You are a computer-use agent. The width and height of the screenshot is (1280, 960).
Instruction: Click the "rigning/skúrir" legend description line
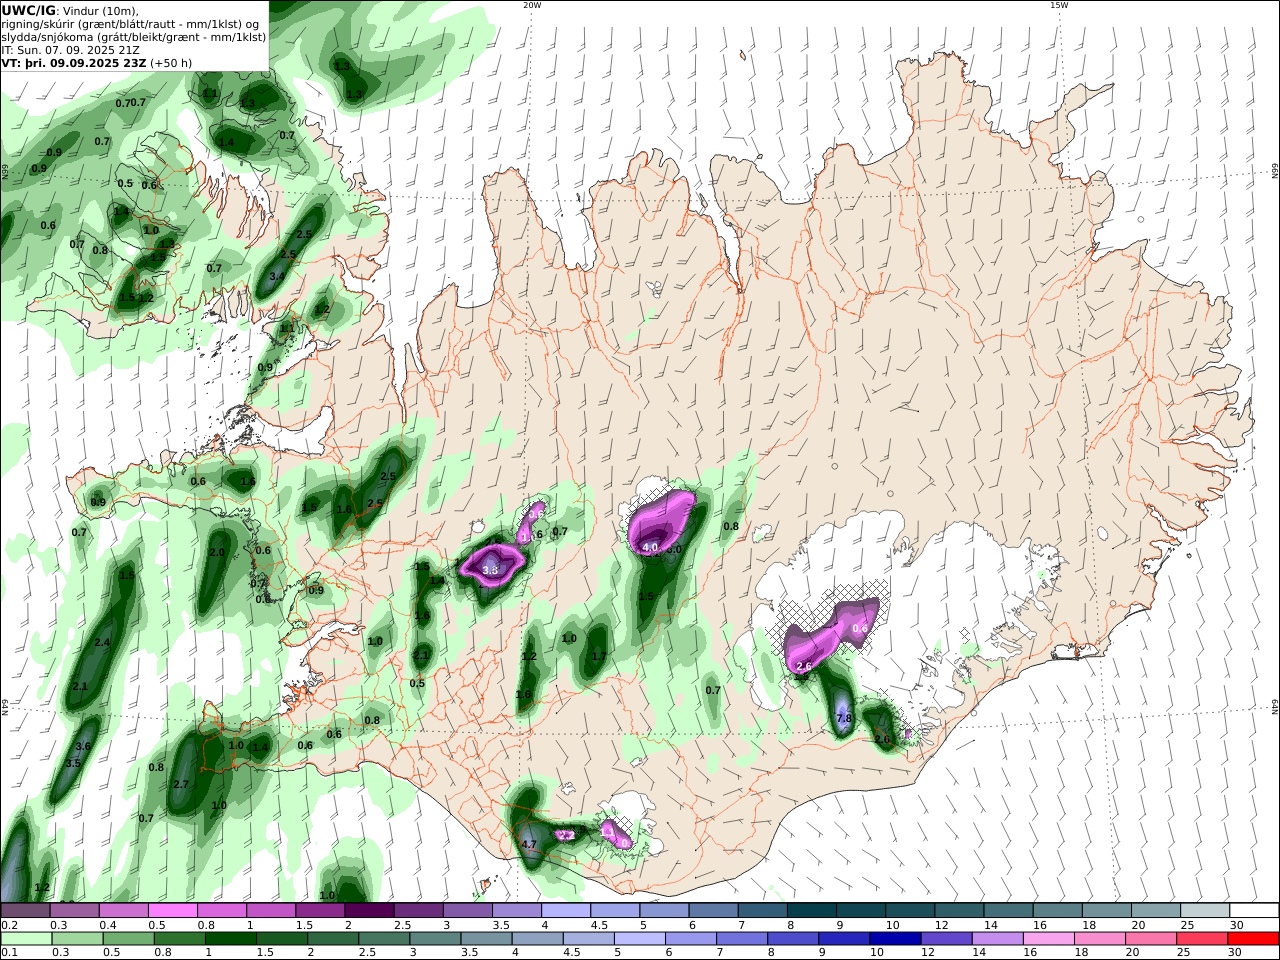[x=129, y=24]
